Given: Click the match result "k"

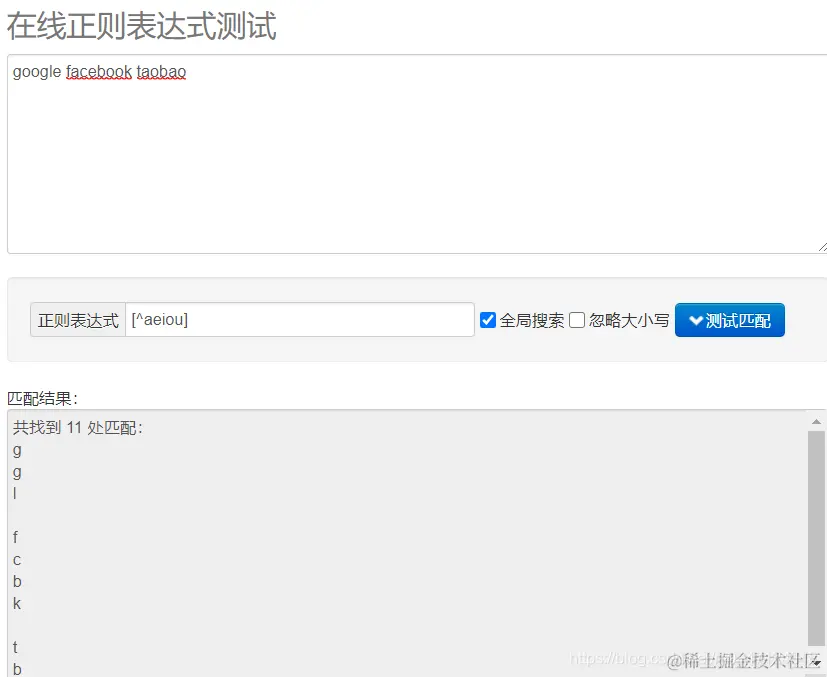Looking at the screenshot, I should click(x=17, y=603).
